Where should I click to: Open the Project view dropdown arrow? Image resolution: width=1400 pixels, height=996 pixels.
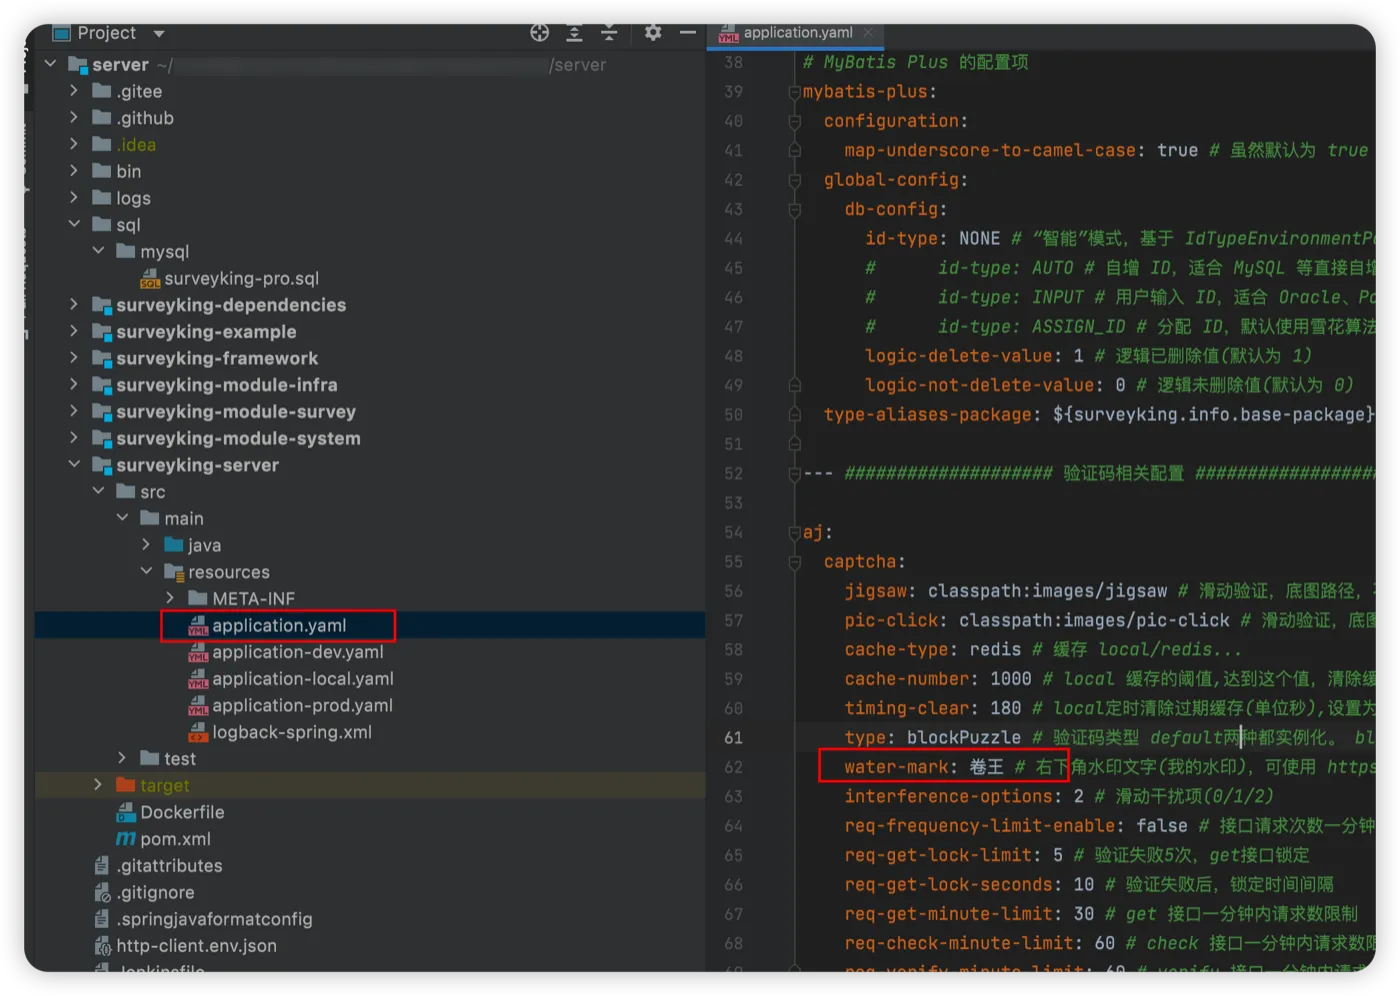tap(159, 34)
